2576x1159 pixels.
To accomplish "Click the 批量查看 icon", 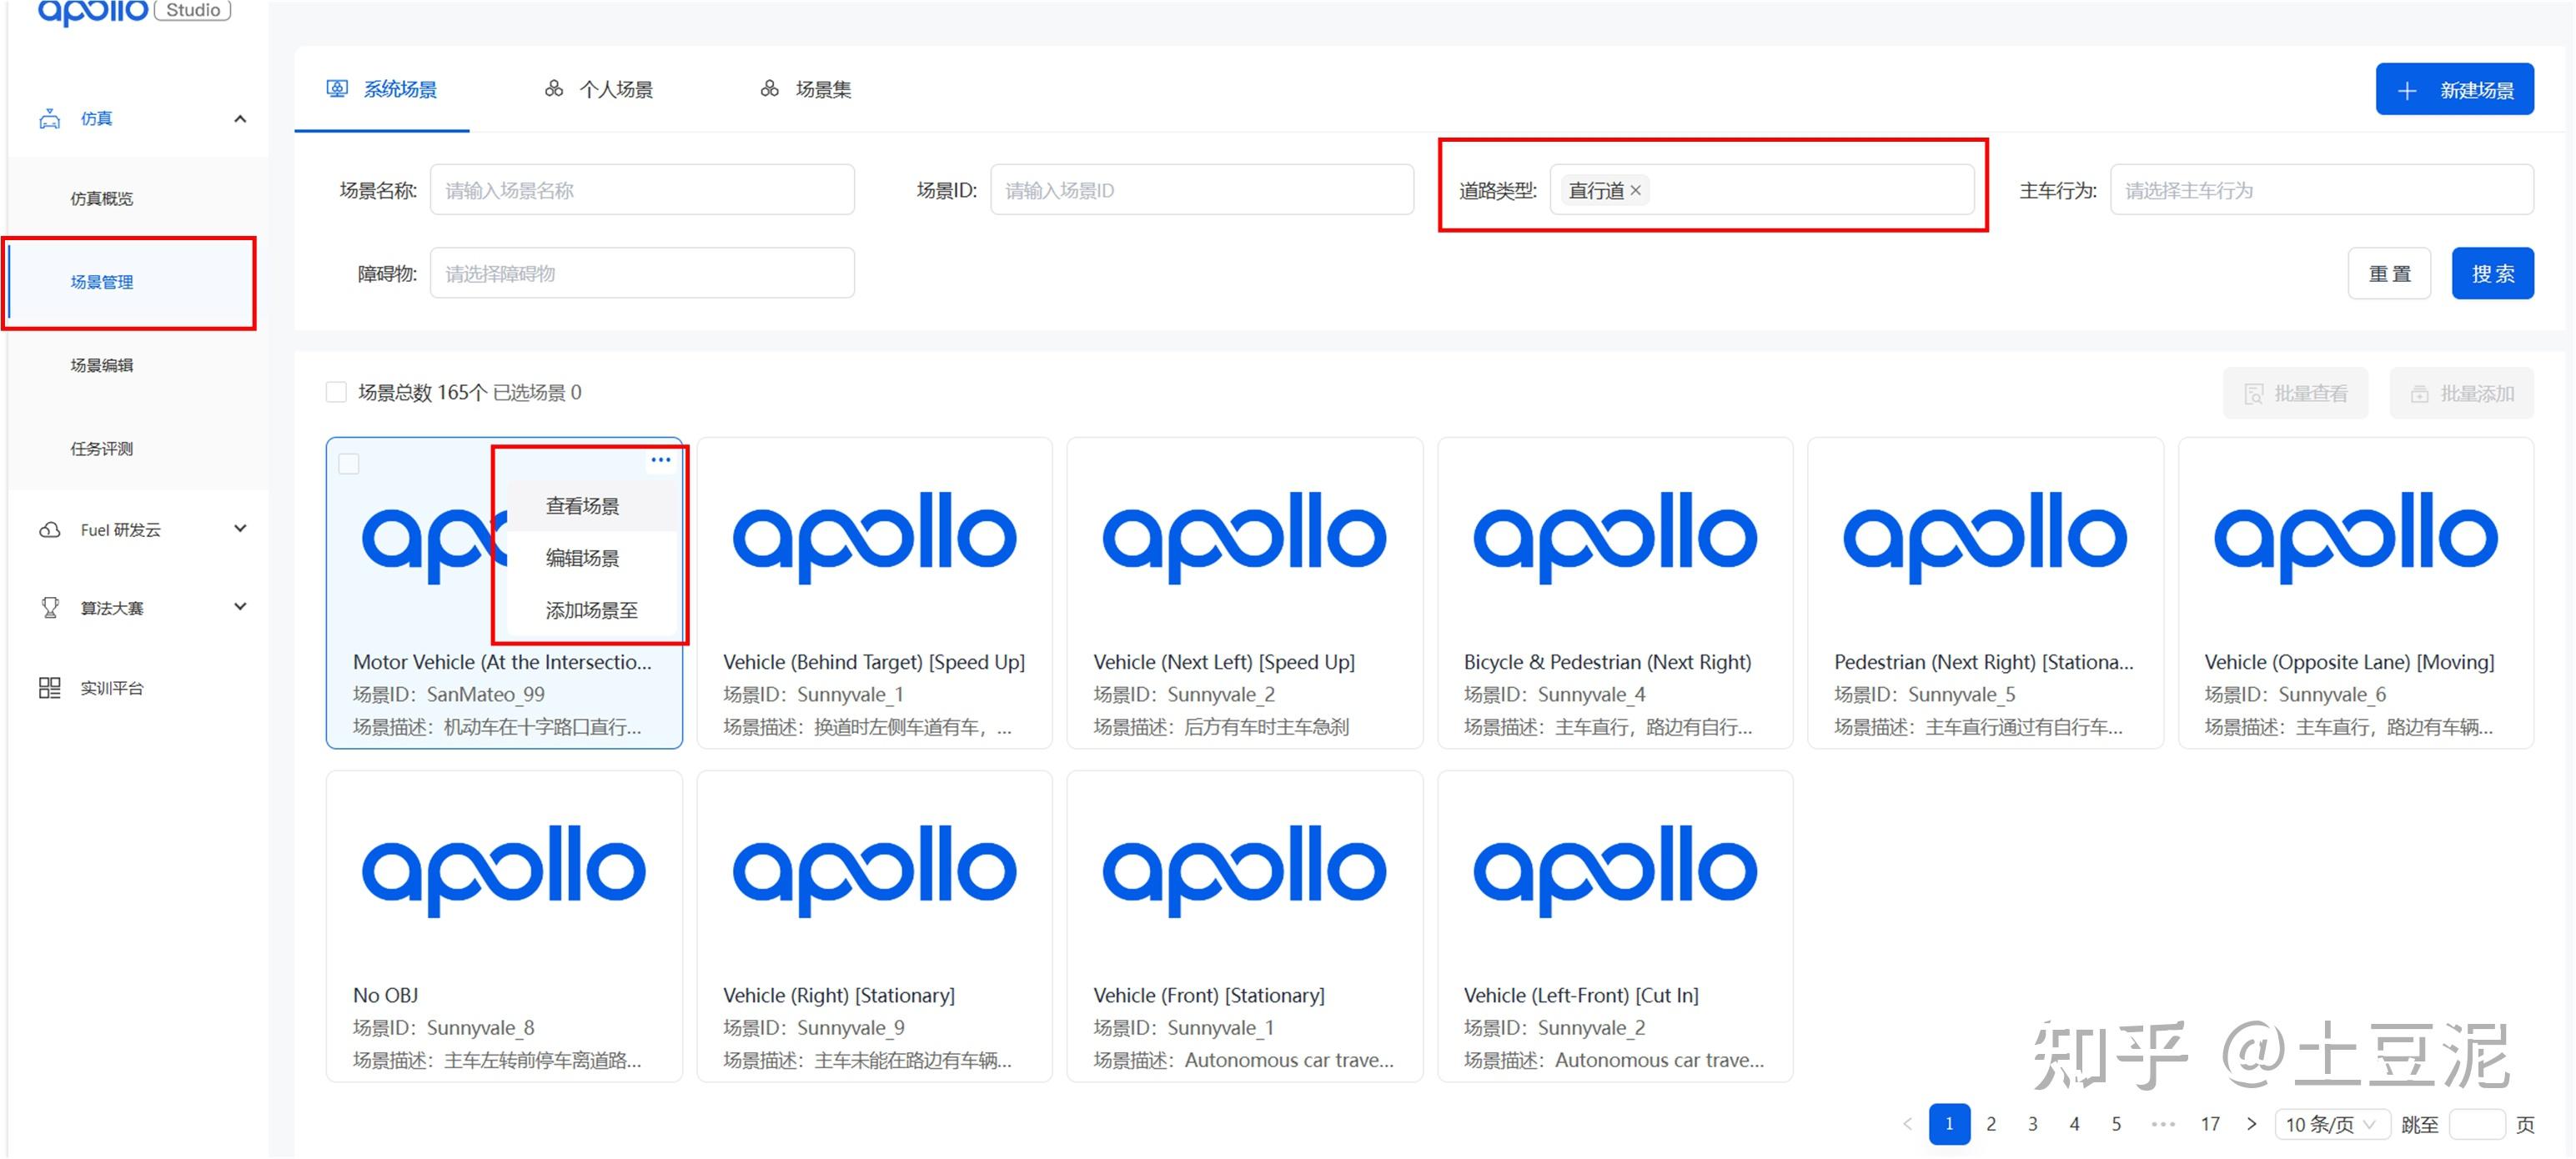I will (2254, 394).
